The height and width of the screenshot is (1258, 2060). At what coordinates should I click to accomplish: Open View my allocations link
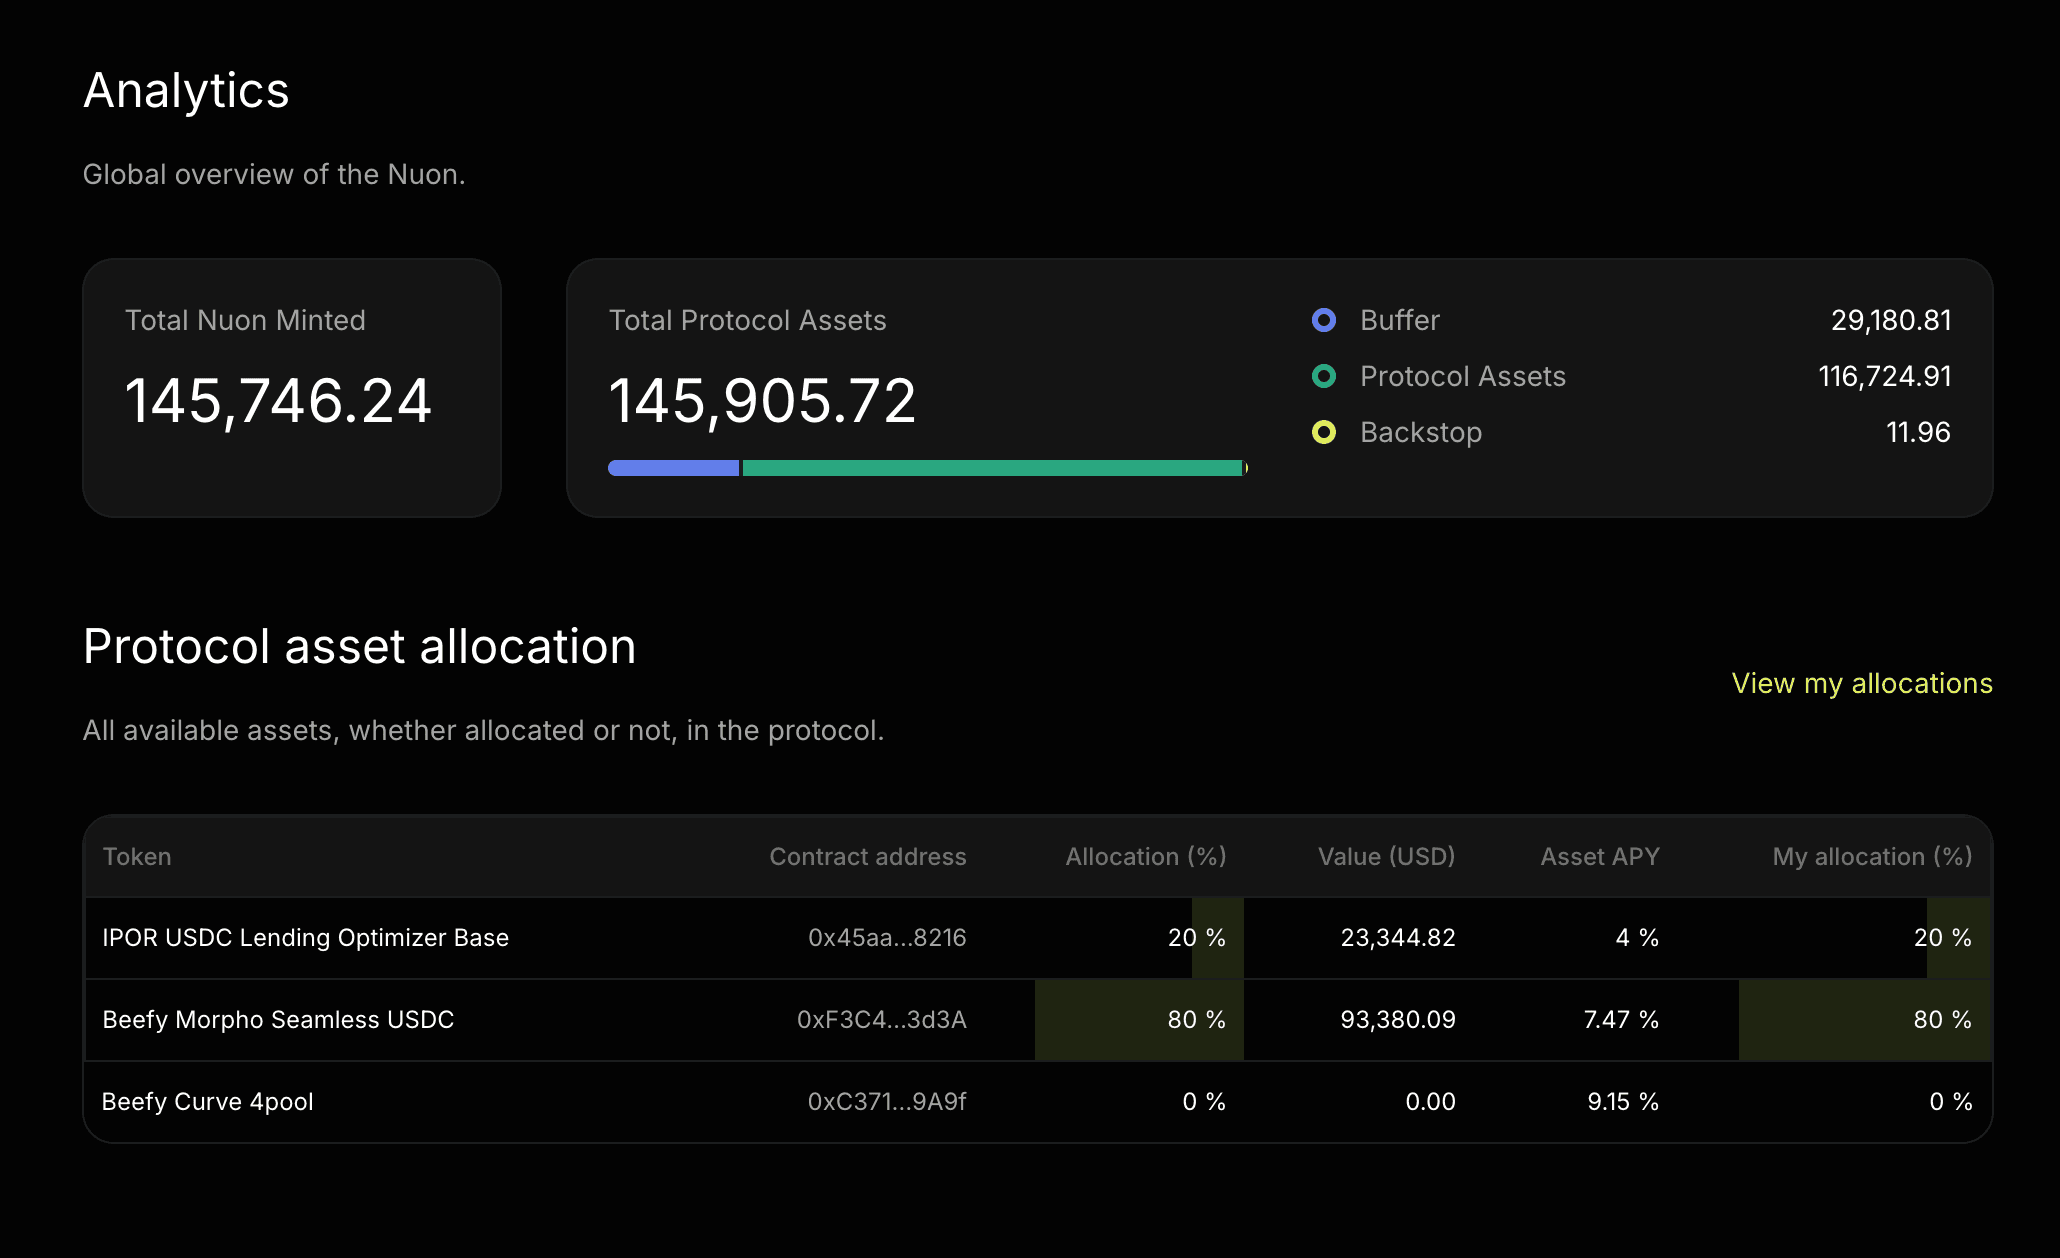tap(1861, 683)
